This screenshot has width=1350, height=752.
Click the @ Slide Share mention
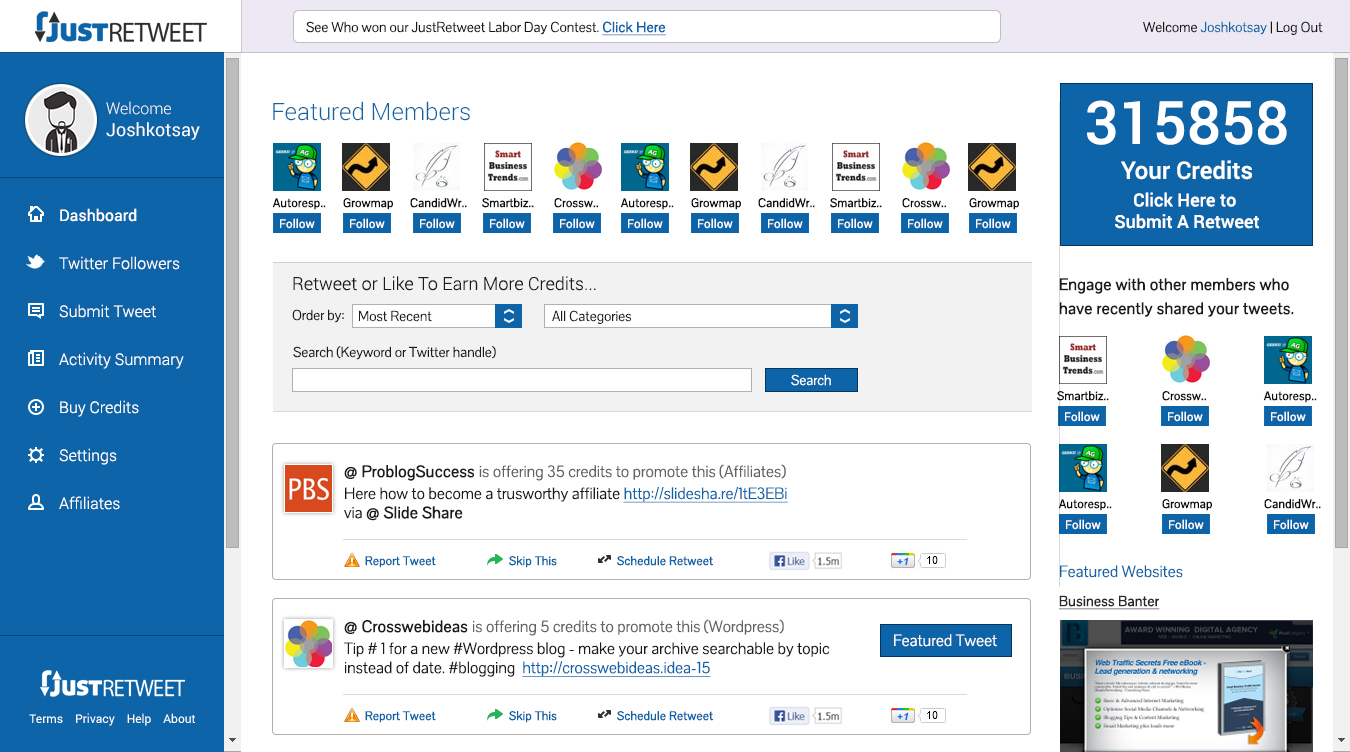pyautogui.click(x=414, y=513)
